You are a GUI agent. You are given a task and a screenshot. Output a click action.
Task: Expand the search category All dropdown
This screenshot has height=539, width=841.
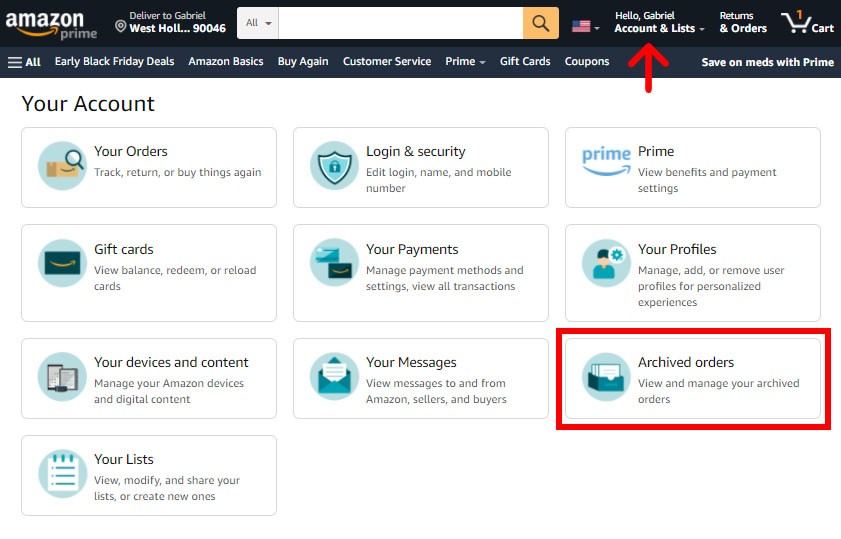click(258, 23)
